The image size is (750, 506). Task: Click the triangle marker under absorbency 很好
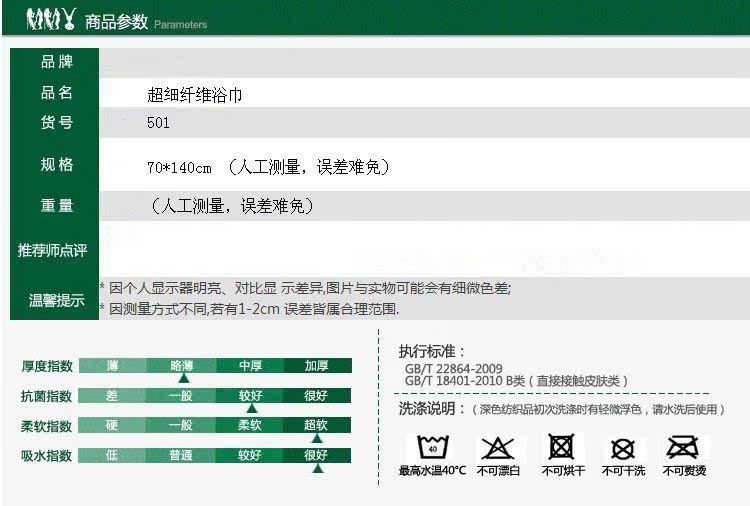[318, 468]
